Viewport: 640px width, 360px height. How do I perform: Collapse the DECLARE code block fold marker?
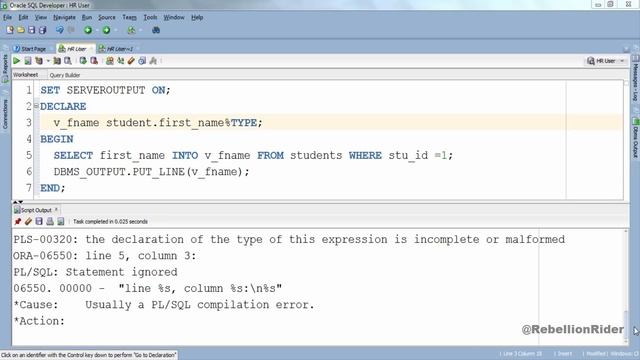click(x=36, y=106)
